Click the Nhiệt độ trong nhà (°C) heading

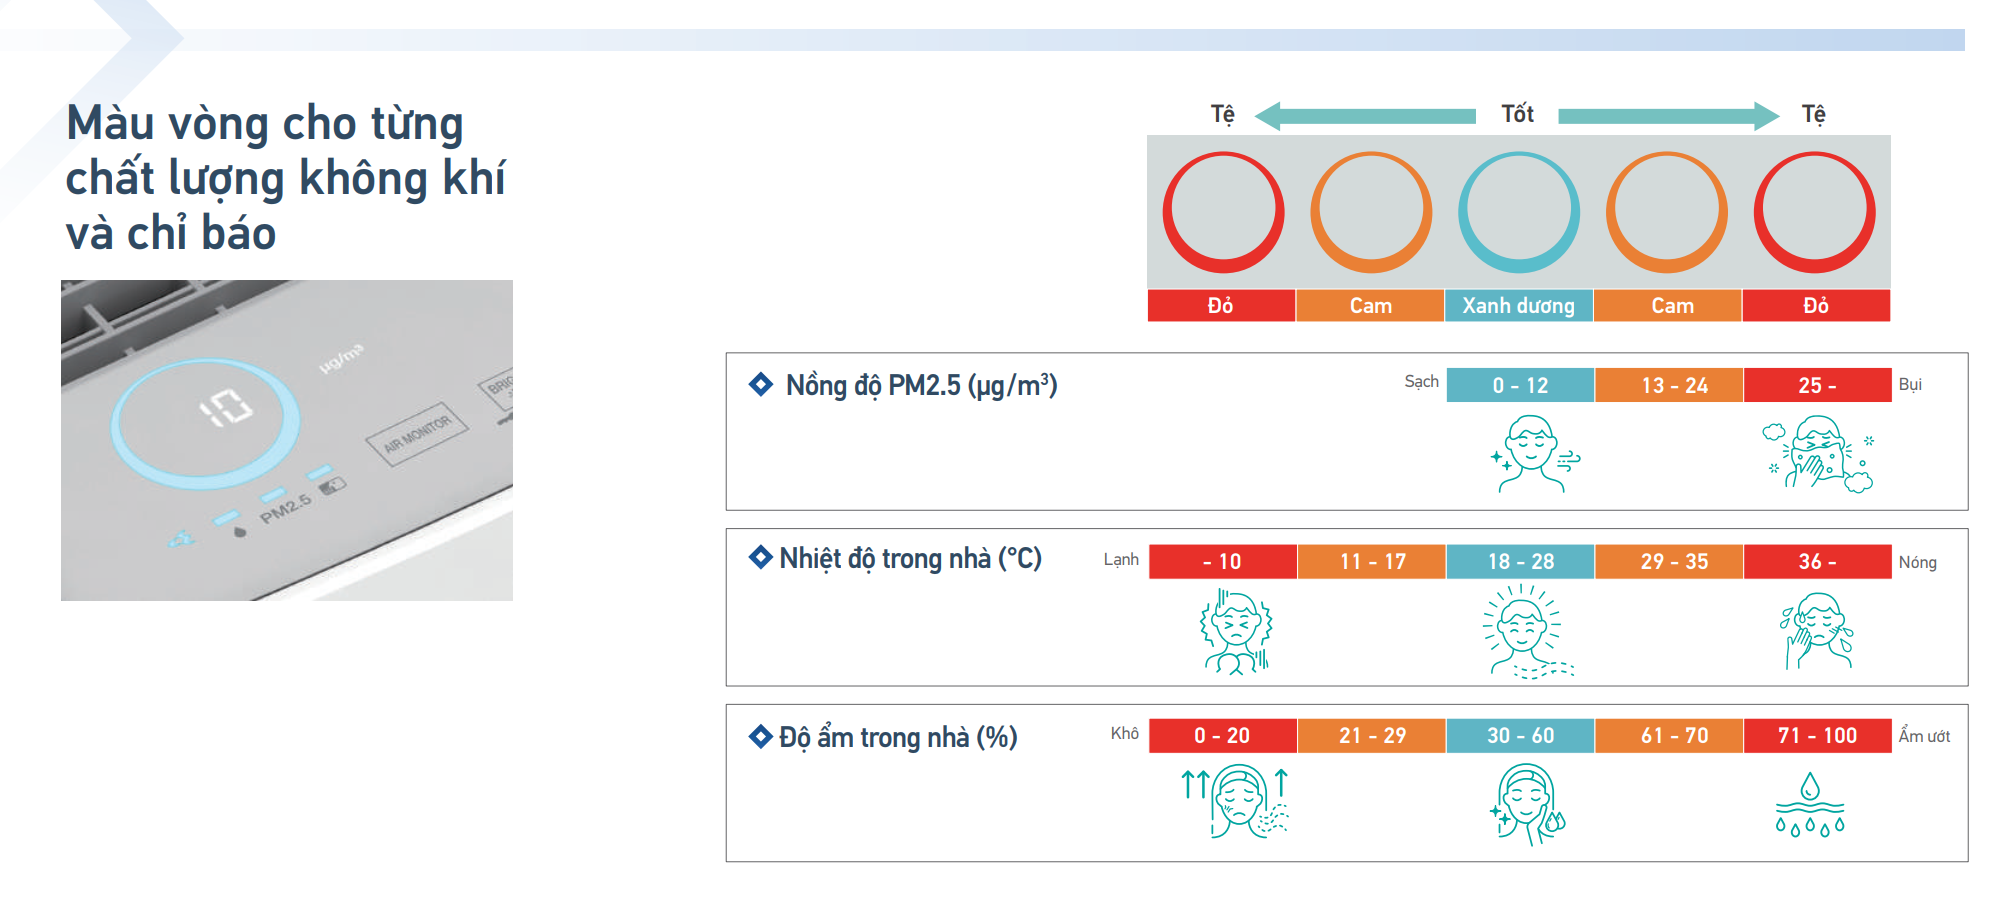click(x=910, y=558)
